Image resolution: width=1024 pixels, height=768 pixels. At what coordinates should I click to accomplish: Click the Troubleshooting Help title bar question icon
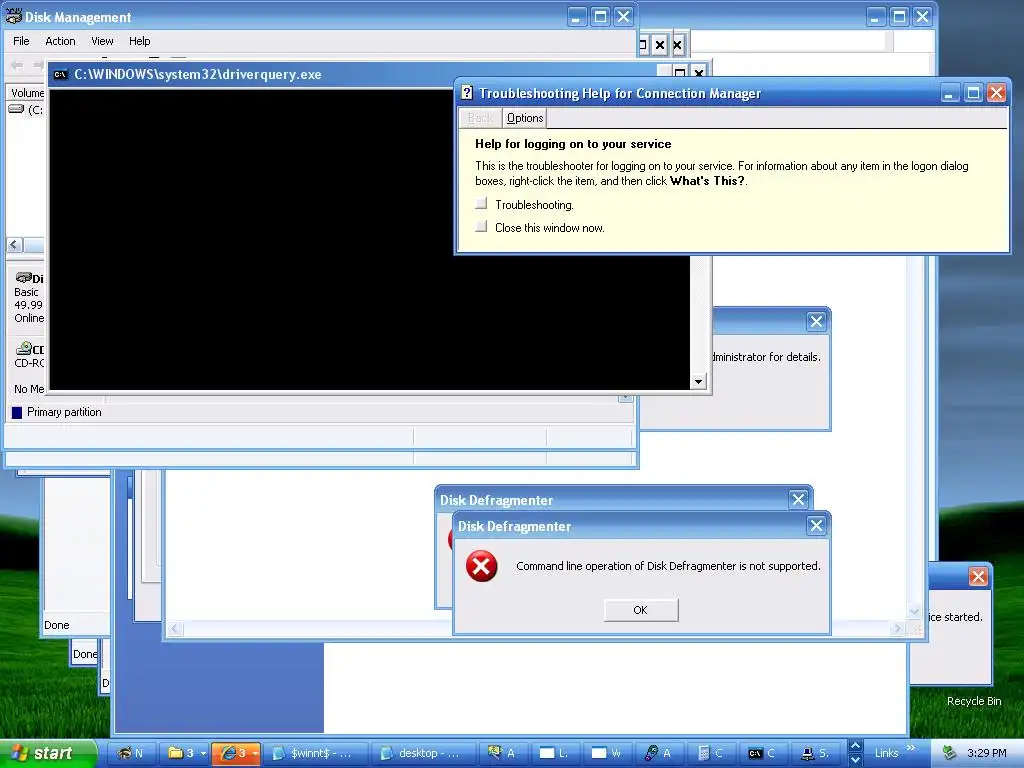pos(467,93)
